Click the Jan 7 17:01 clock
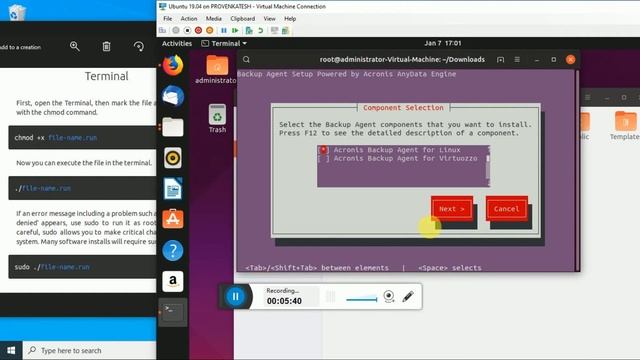 (x=443, y=43)
